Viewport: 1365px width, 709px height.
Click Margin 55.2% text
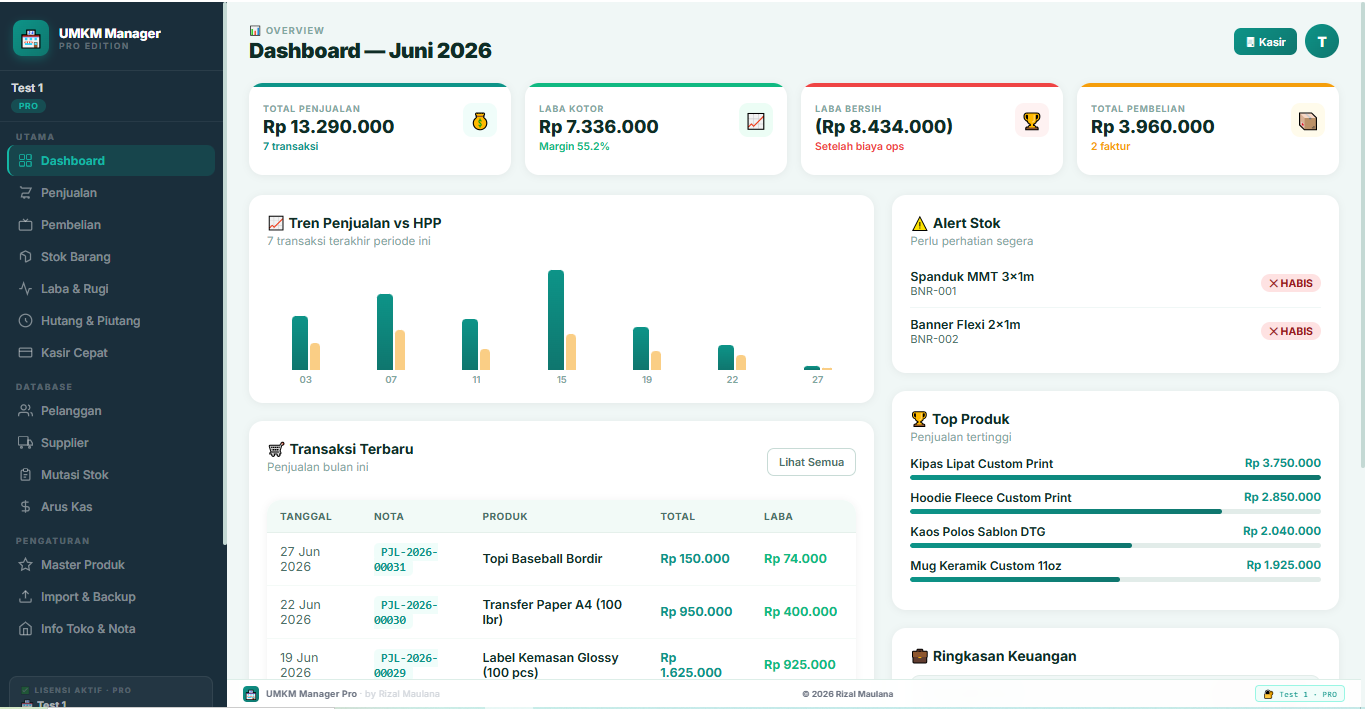[574, 147]
